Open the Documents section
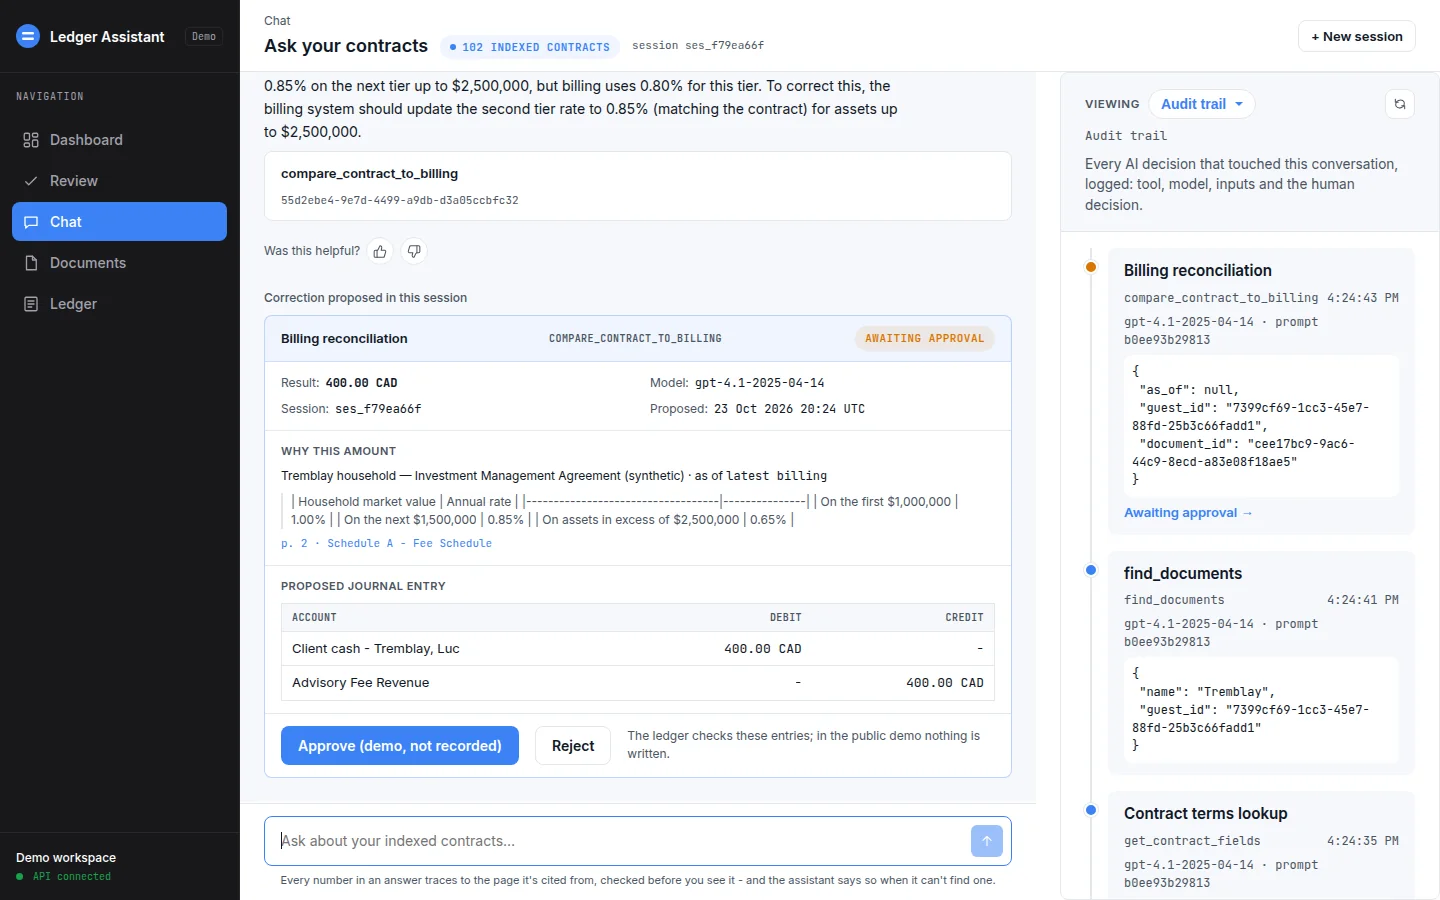 click(x=120, y=263)
